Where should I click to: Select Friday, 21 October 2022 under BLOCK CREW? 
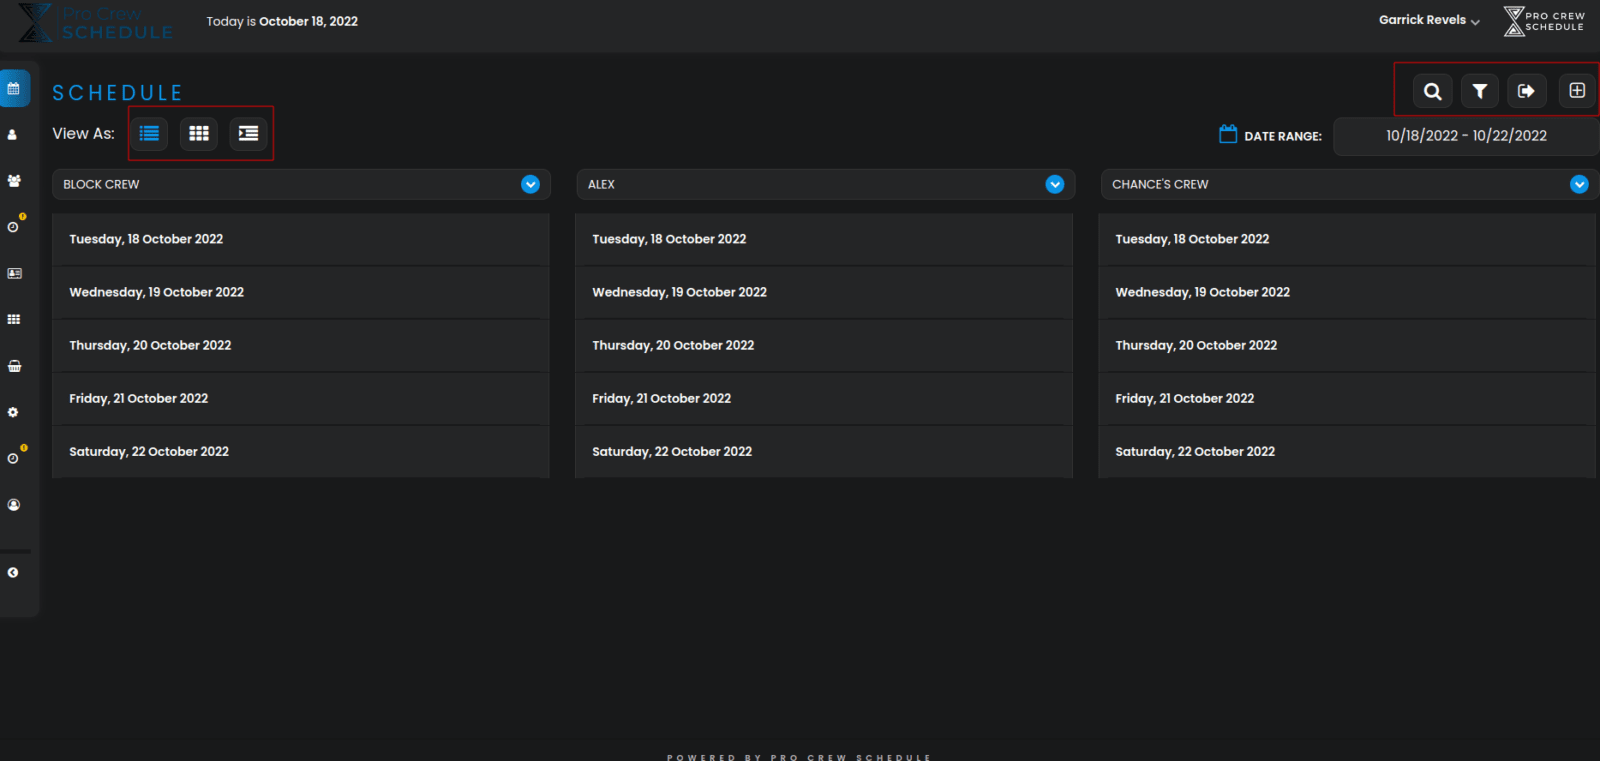point(300,398)
